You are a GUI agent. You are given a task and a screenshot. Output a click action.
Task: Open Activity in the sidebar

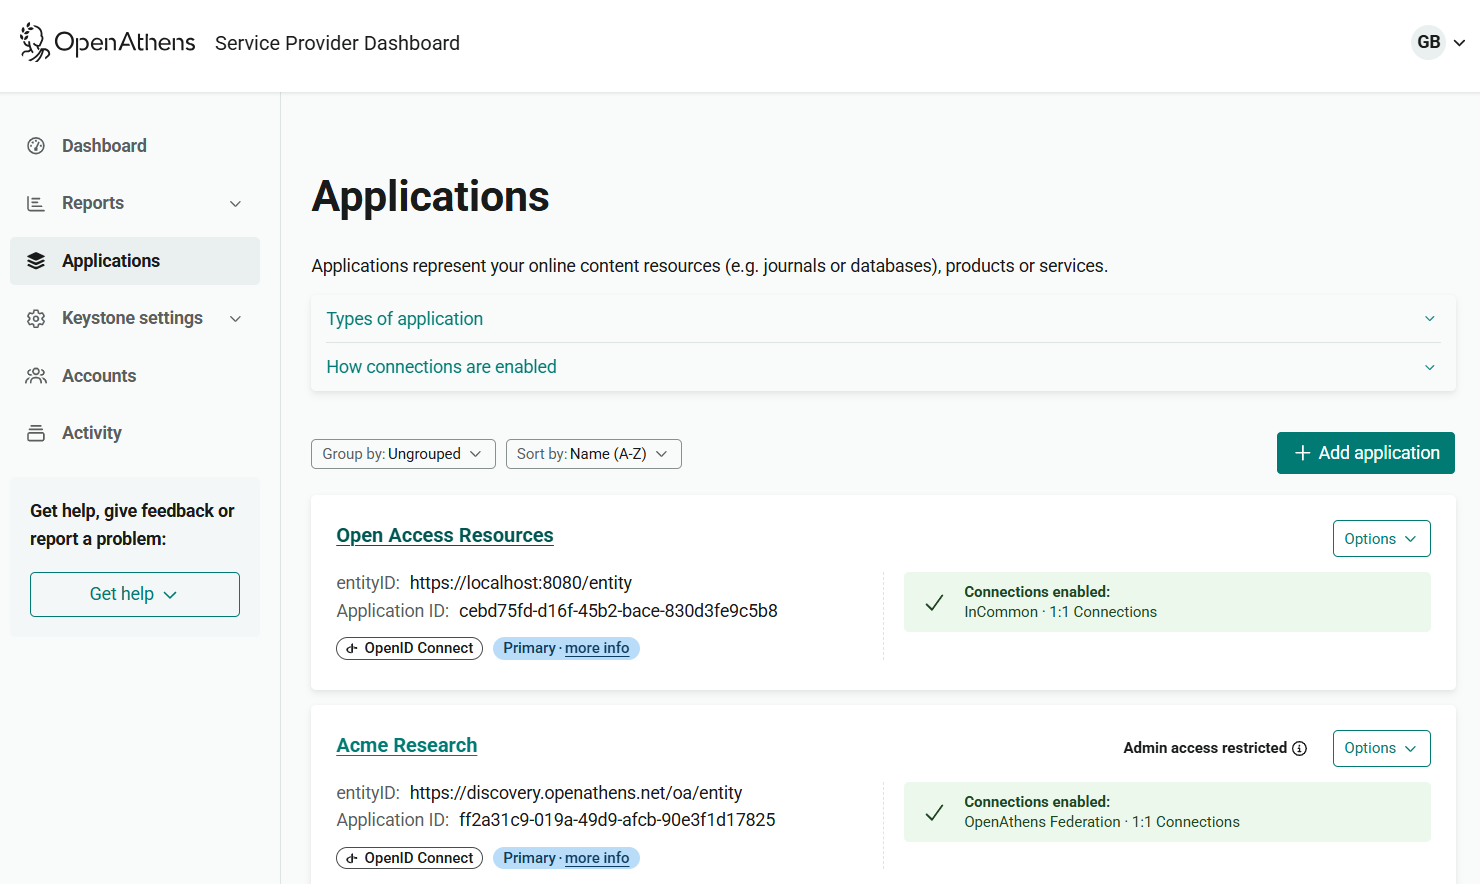click(135, 433)
